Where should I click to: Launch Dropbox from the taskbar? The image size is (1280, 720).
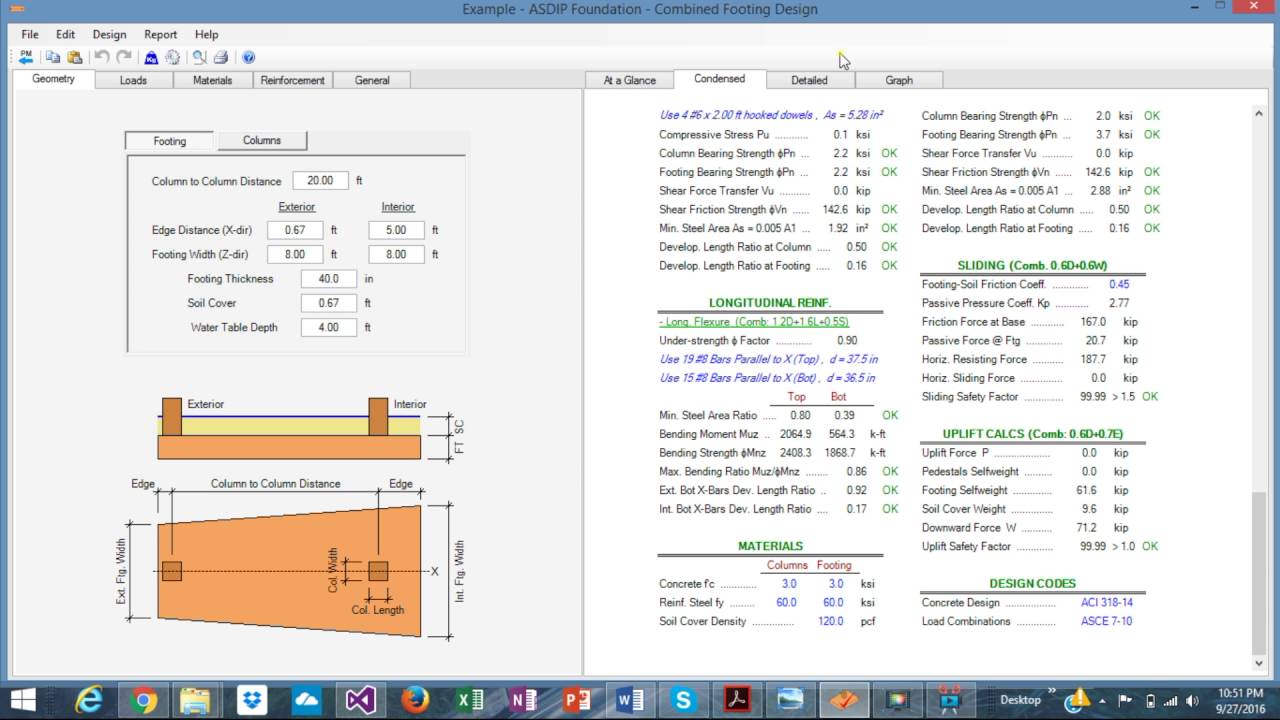tap(251, 700)
